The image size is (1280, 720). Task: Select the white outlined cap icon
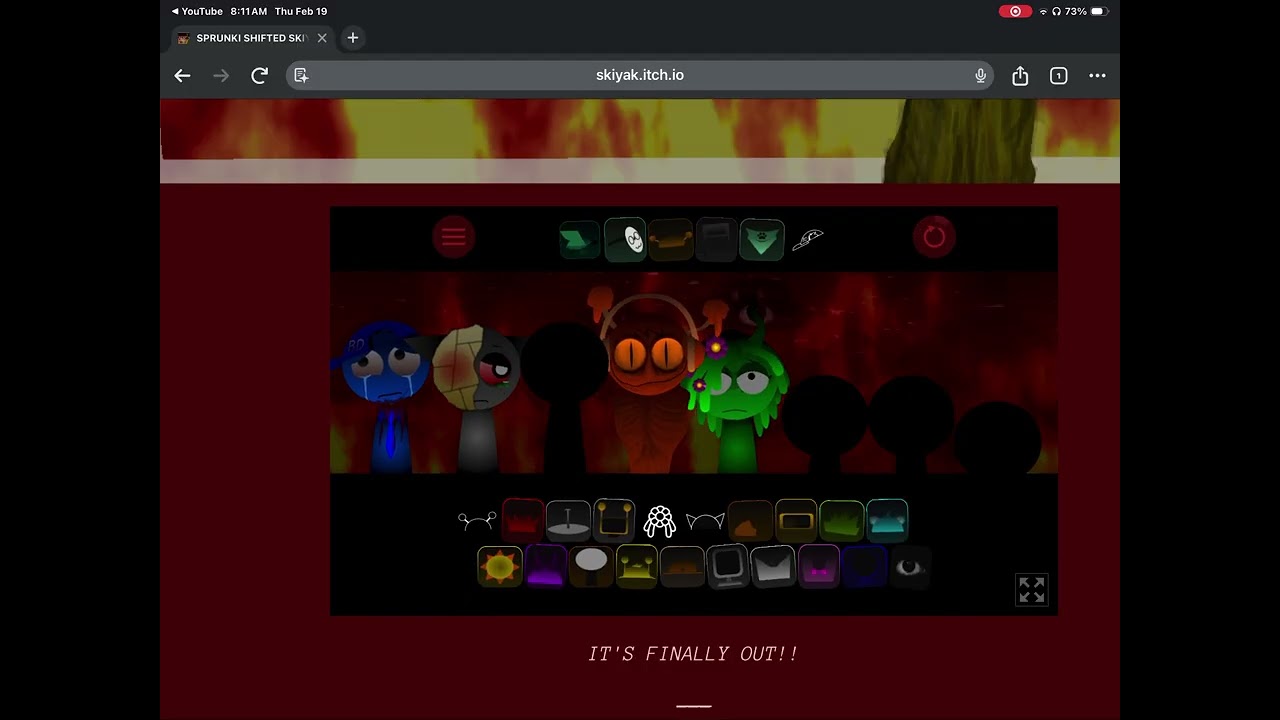point(808,239)
